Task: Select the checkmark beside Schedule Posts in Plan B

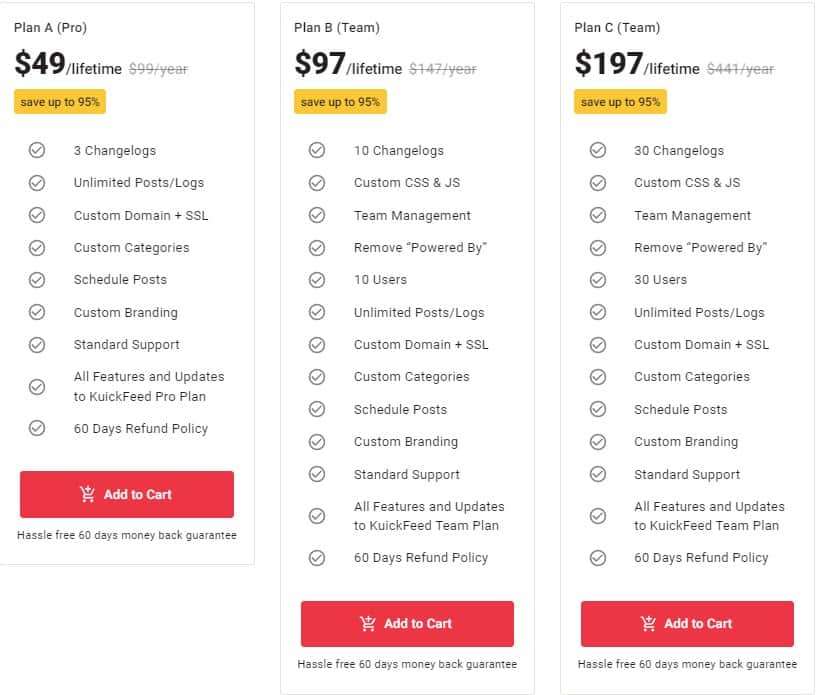Action: pyautogui.click(x=317, y=409)
